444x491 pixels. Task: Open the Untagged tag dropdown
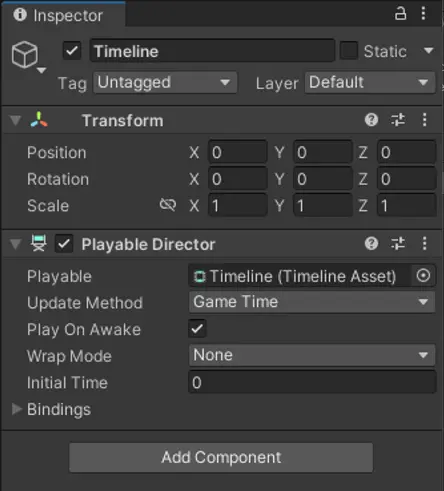point(165,82)
